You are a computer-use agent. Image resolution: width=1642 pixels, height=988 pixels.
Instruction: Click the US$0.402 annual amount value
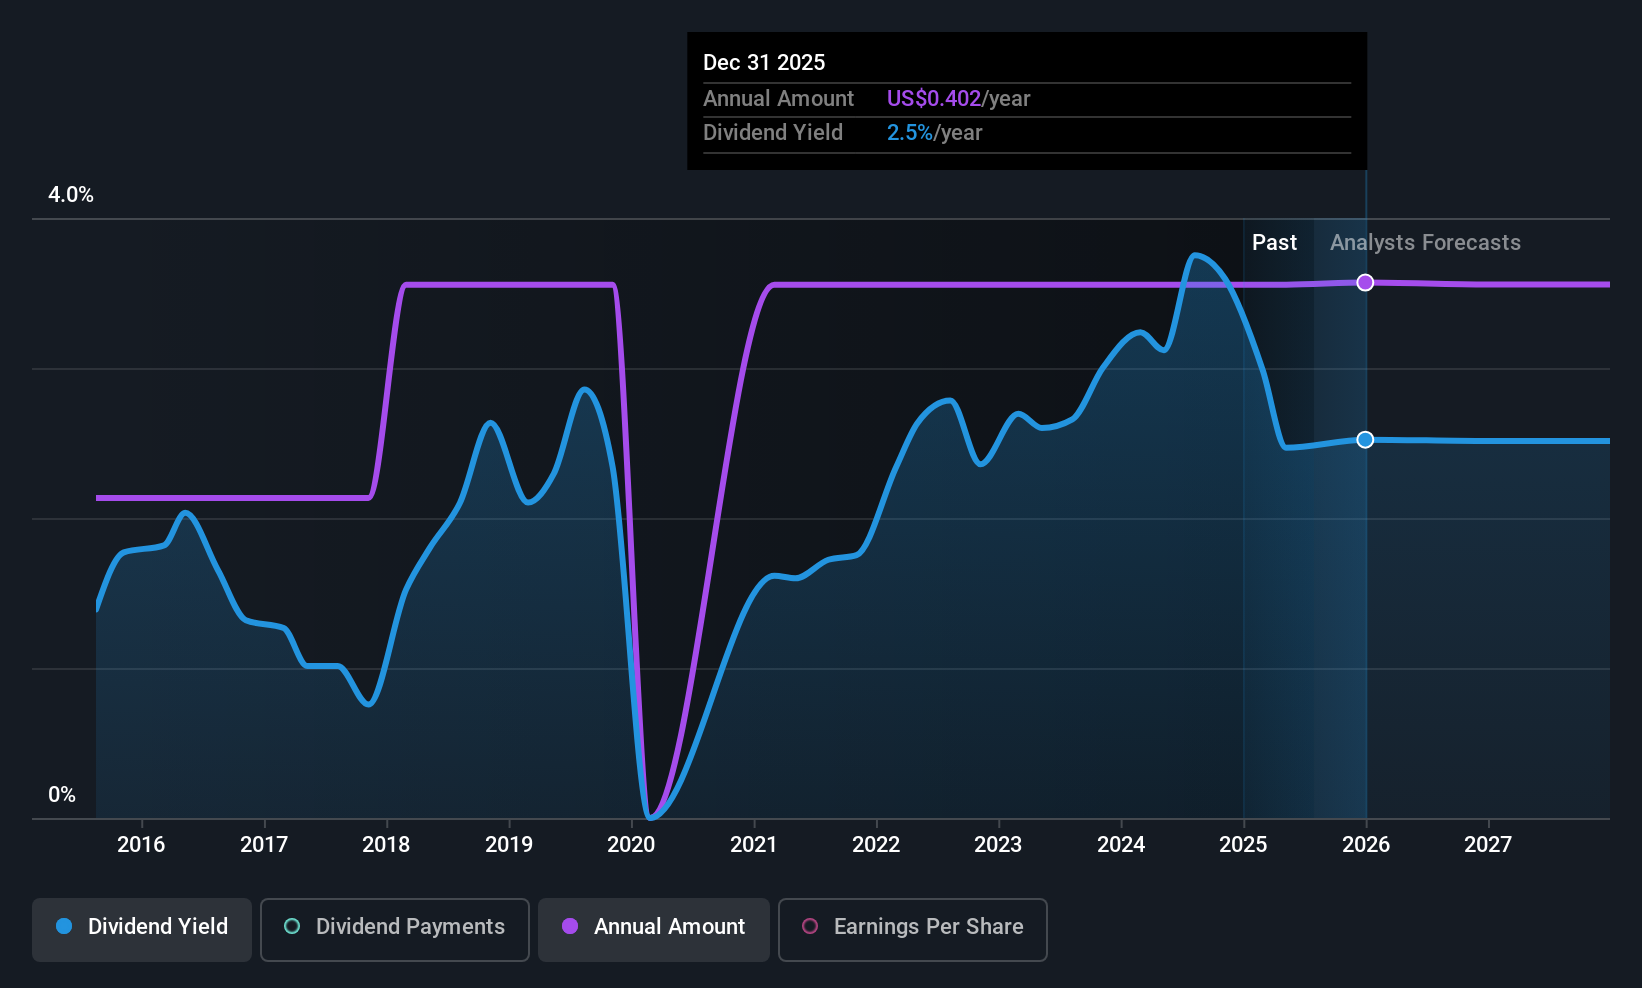(x=933, y=99)
